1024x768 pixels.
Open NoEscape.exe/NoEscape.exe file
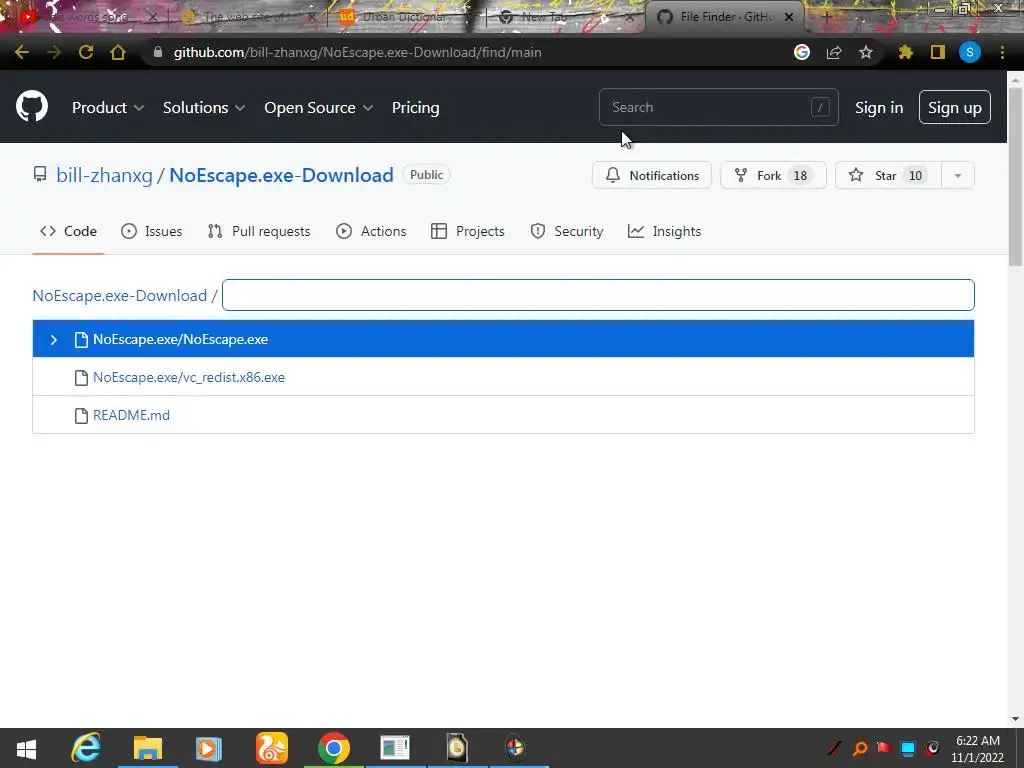[180, 340]
